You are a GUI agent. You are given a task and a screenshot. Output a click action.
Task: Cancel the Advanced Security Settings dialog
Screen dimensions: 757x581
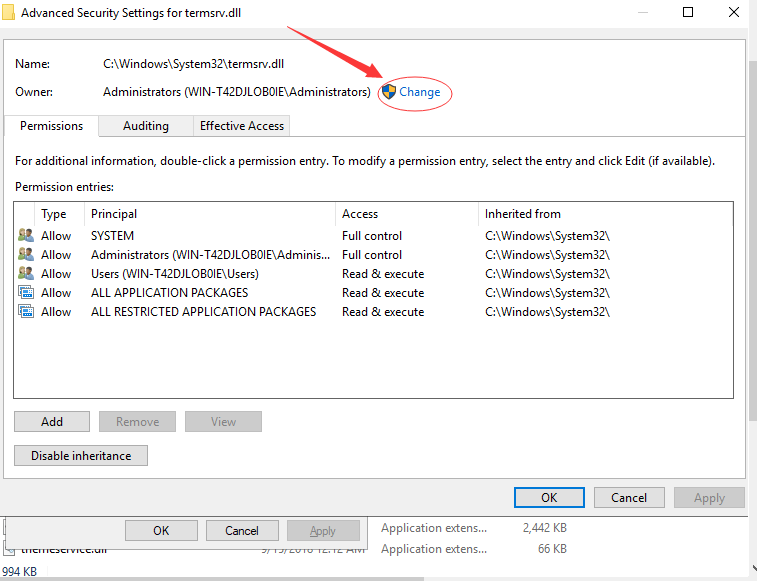coord(628,497)
